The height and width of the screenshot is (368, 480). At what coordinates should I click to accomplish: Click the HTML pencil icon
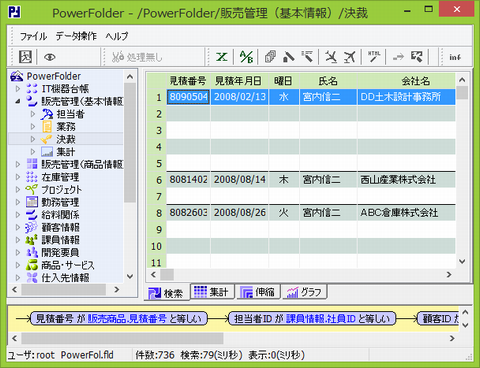[x=374, y=56]
